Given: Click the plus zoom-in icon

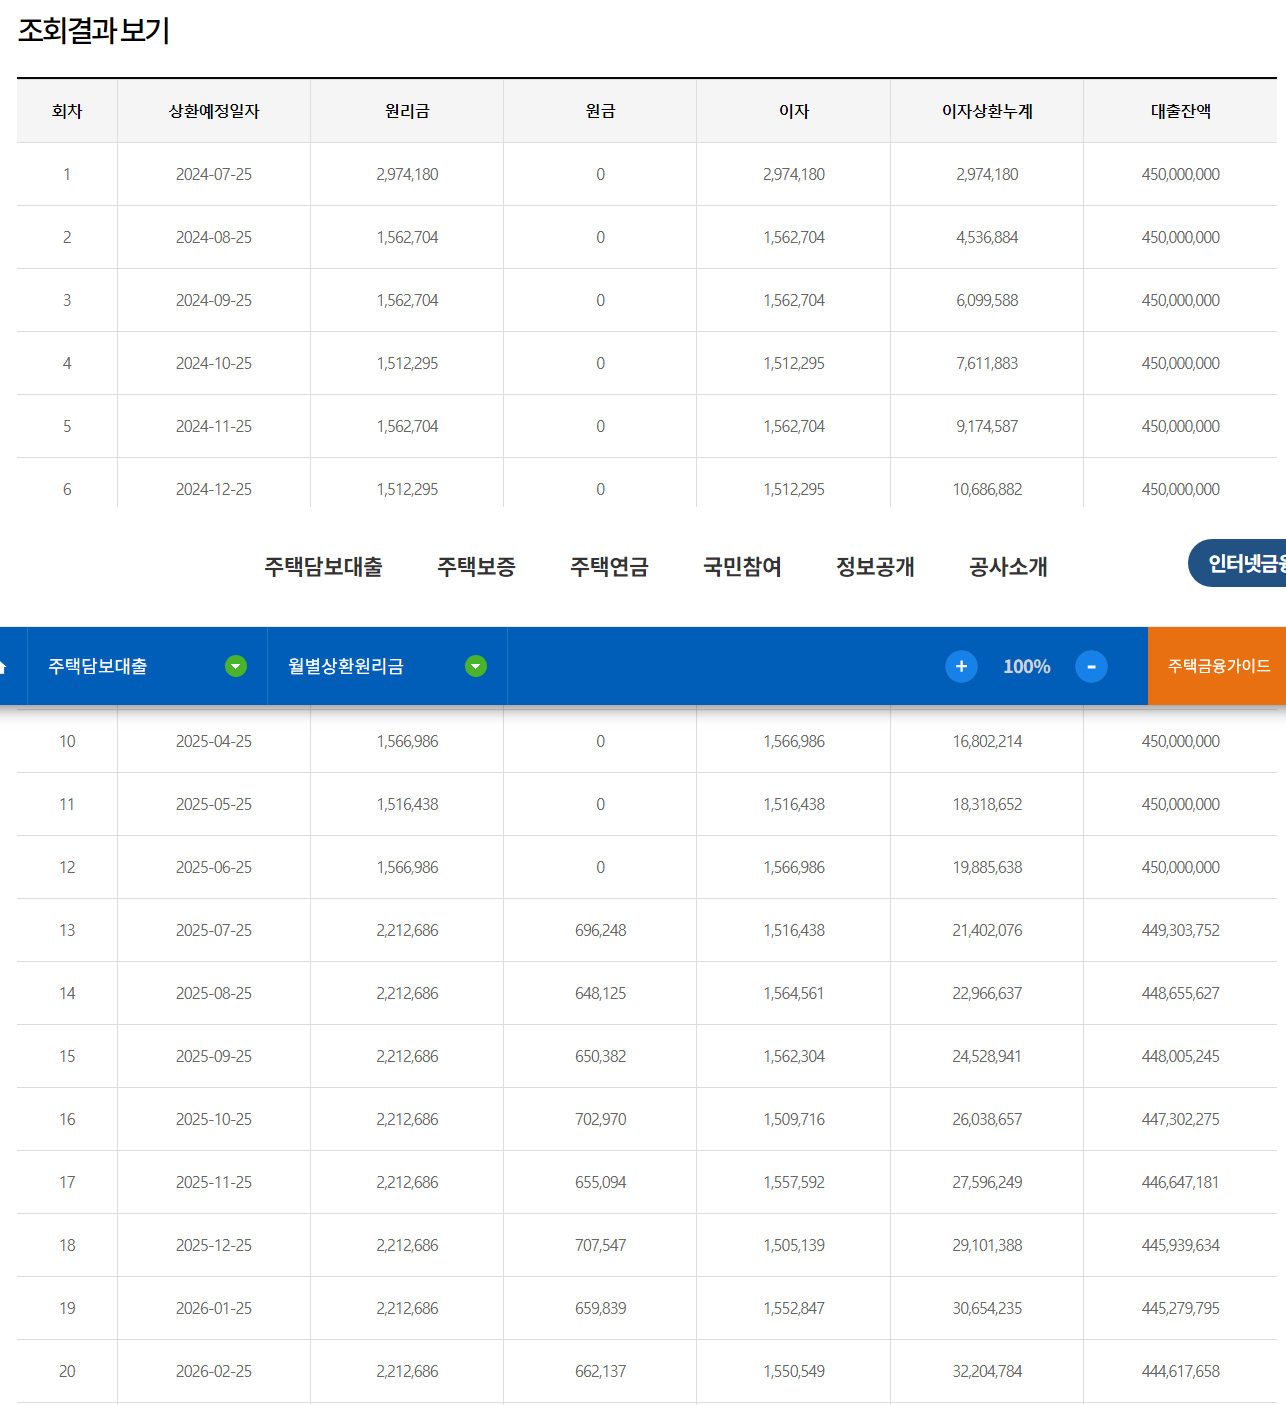Looking at the screenshot, I should tap(961, 666).
